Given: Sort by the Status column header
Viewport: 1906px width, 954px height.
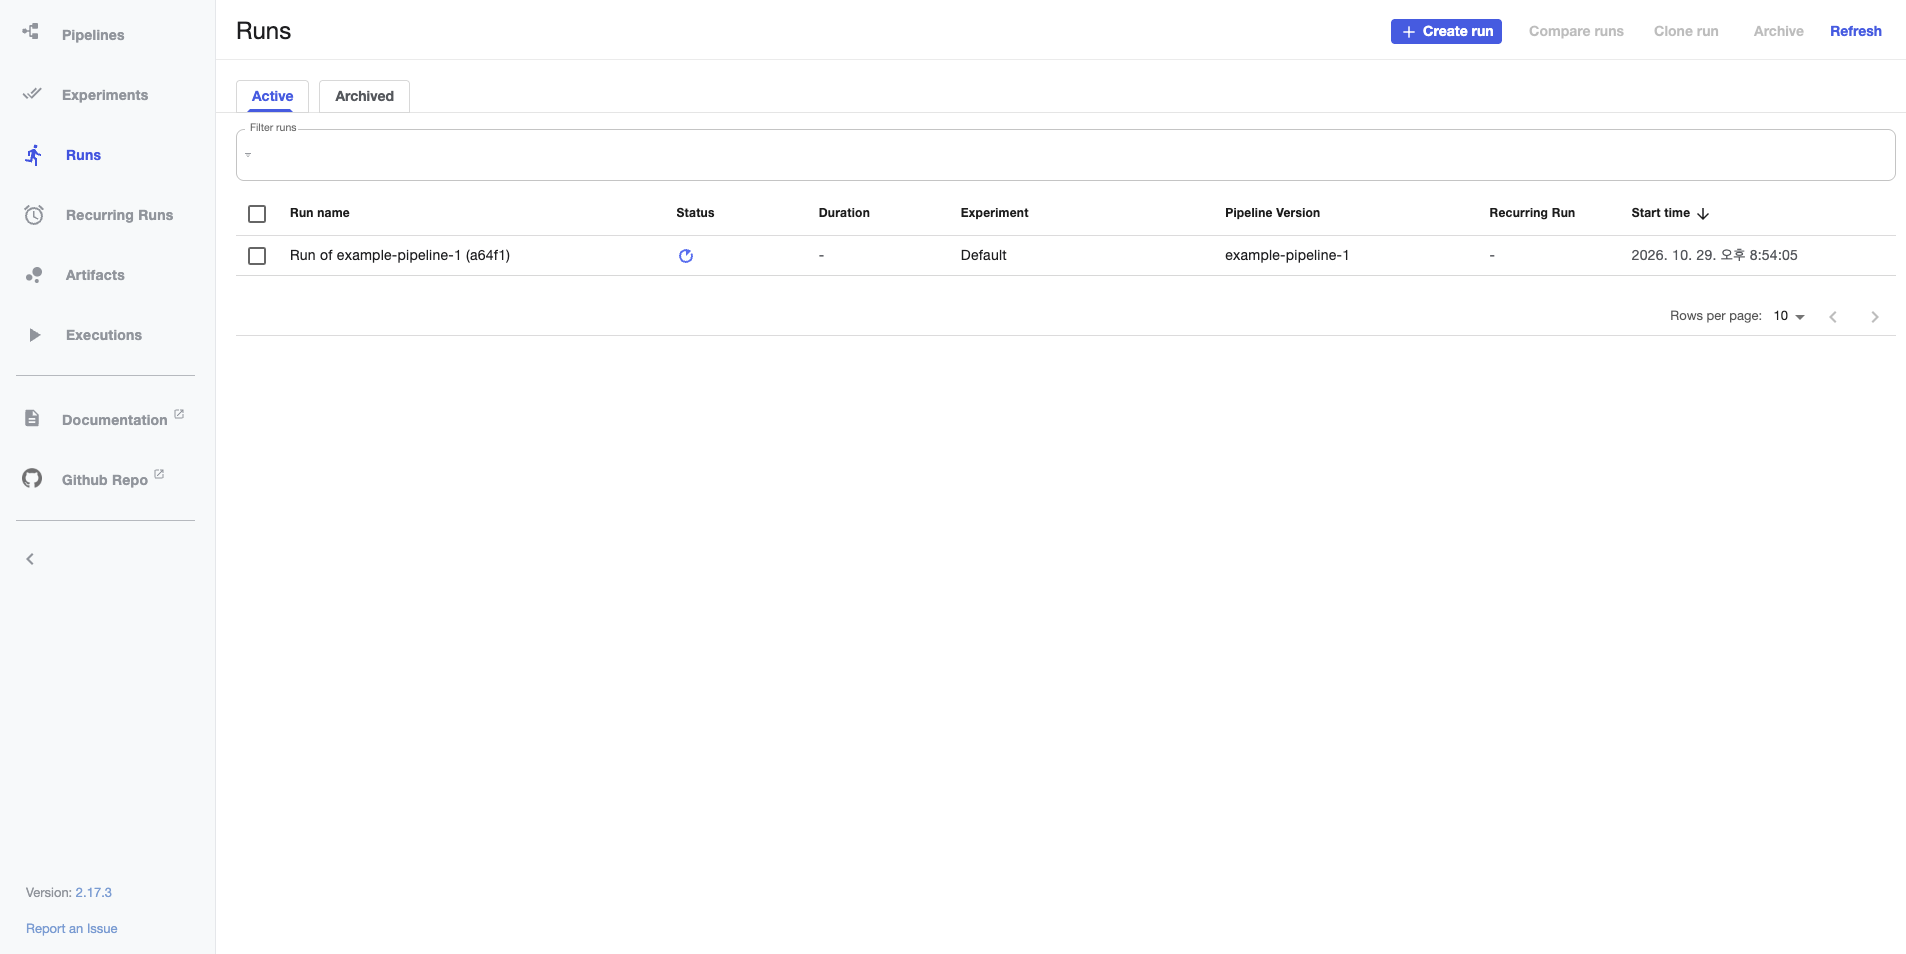Looking at the screenshot, I should [x=695, y=213].
